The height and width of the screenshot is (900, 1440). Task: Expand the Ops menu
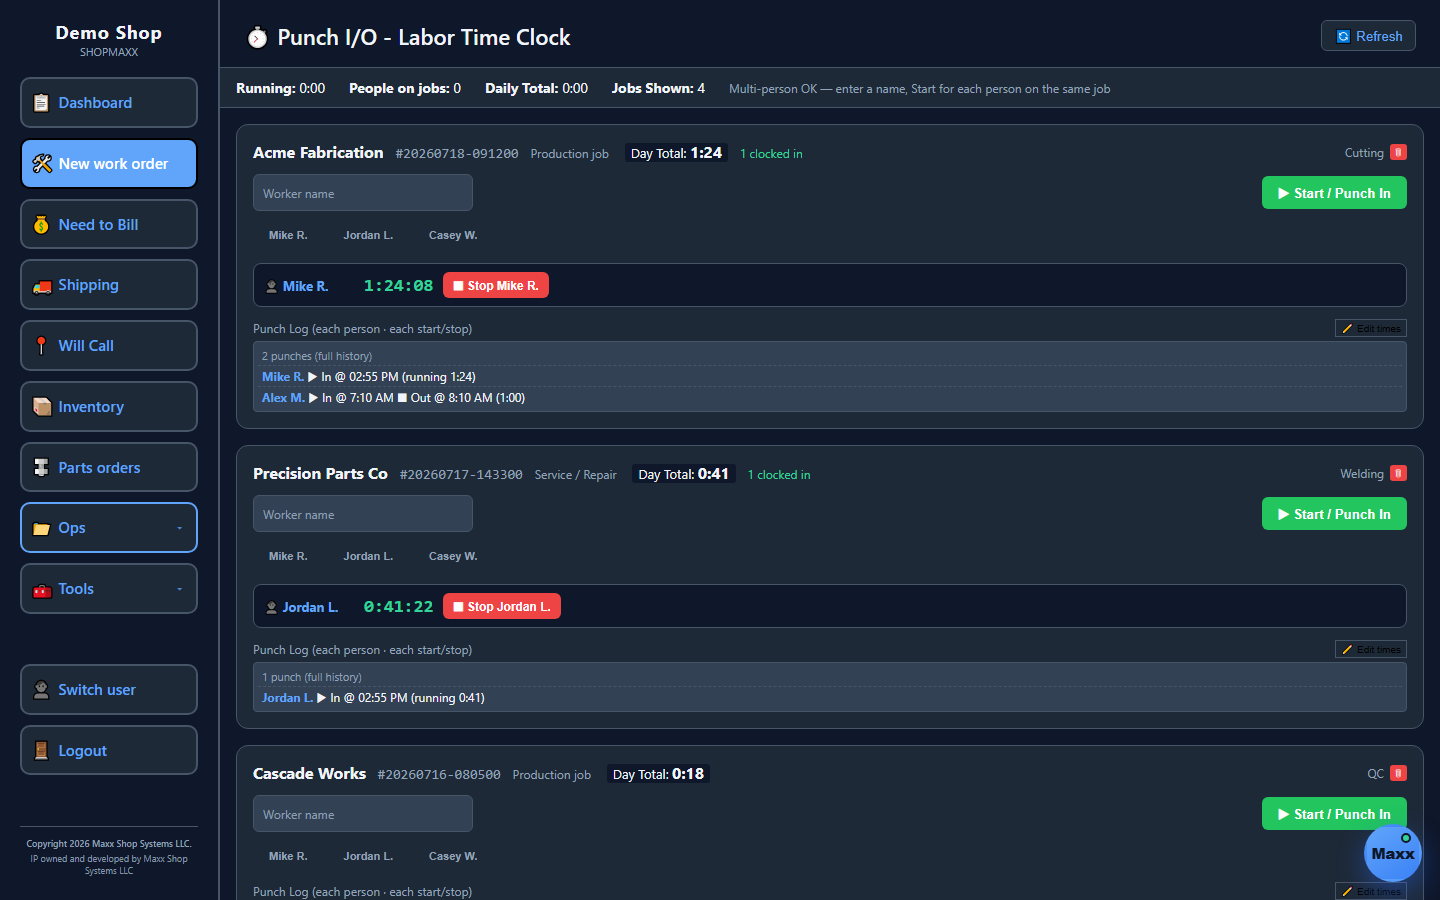[x=109, y=528]
